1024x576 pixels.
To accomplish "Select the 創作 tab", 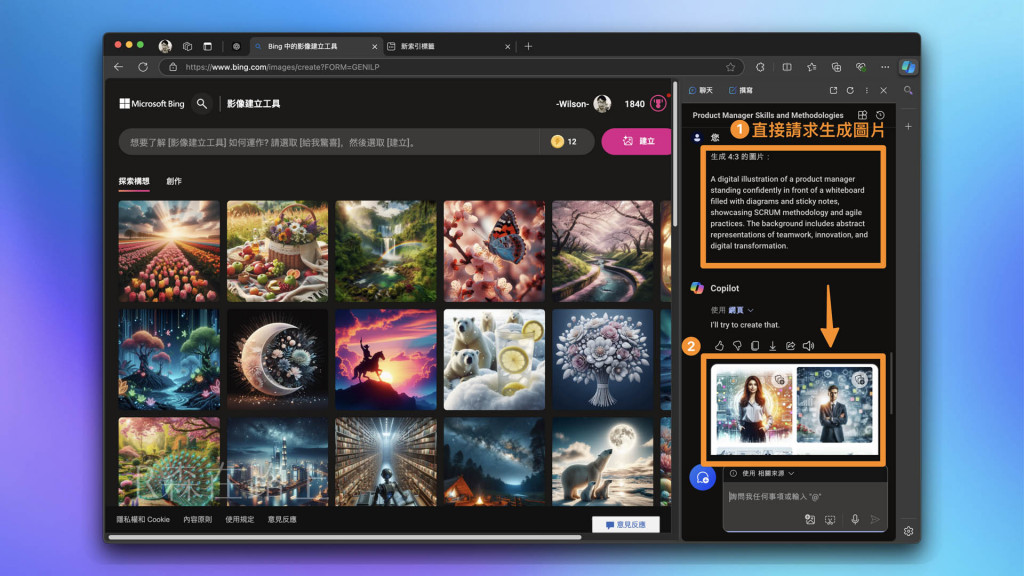I will pyautogui.click(x=174, y=181).
